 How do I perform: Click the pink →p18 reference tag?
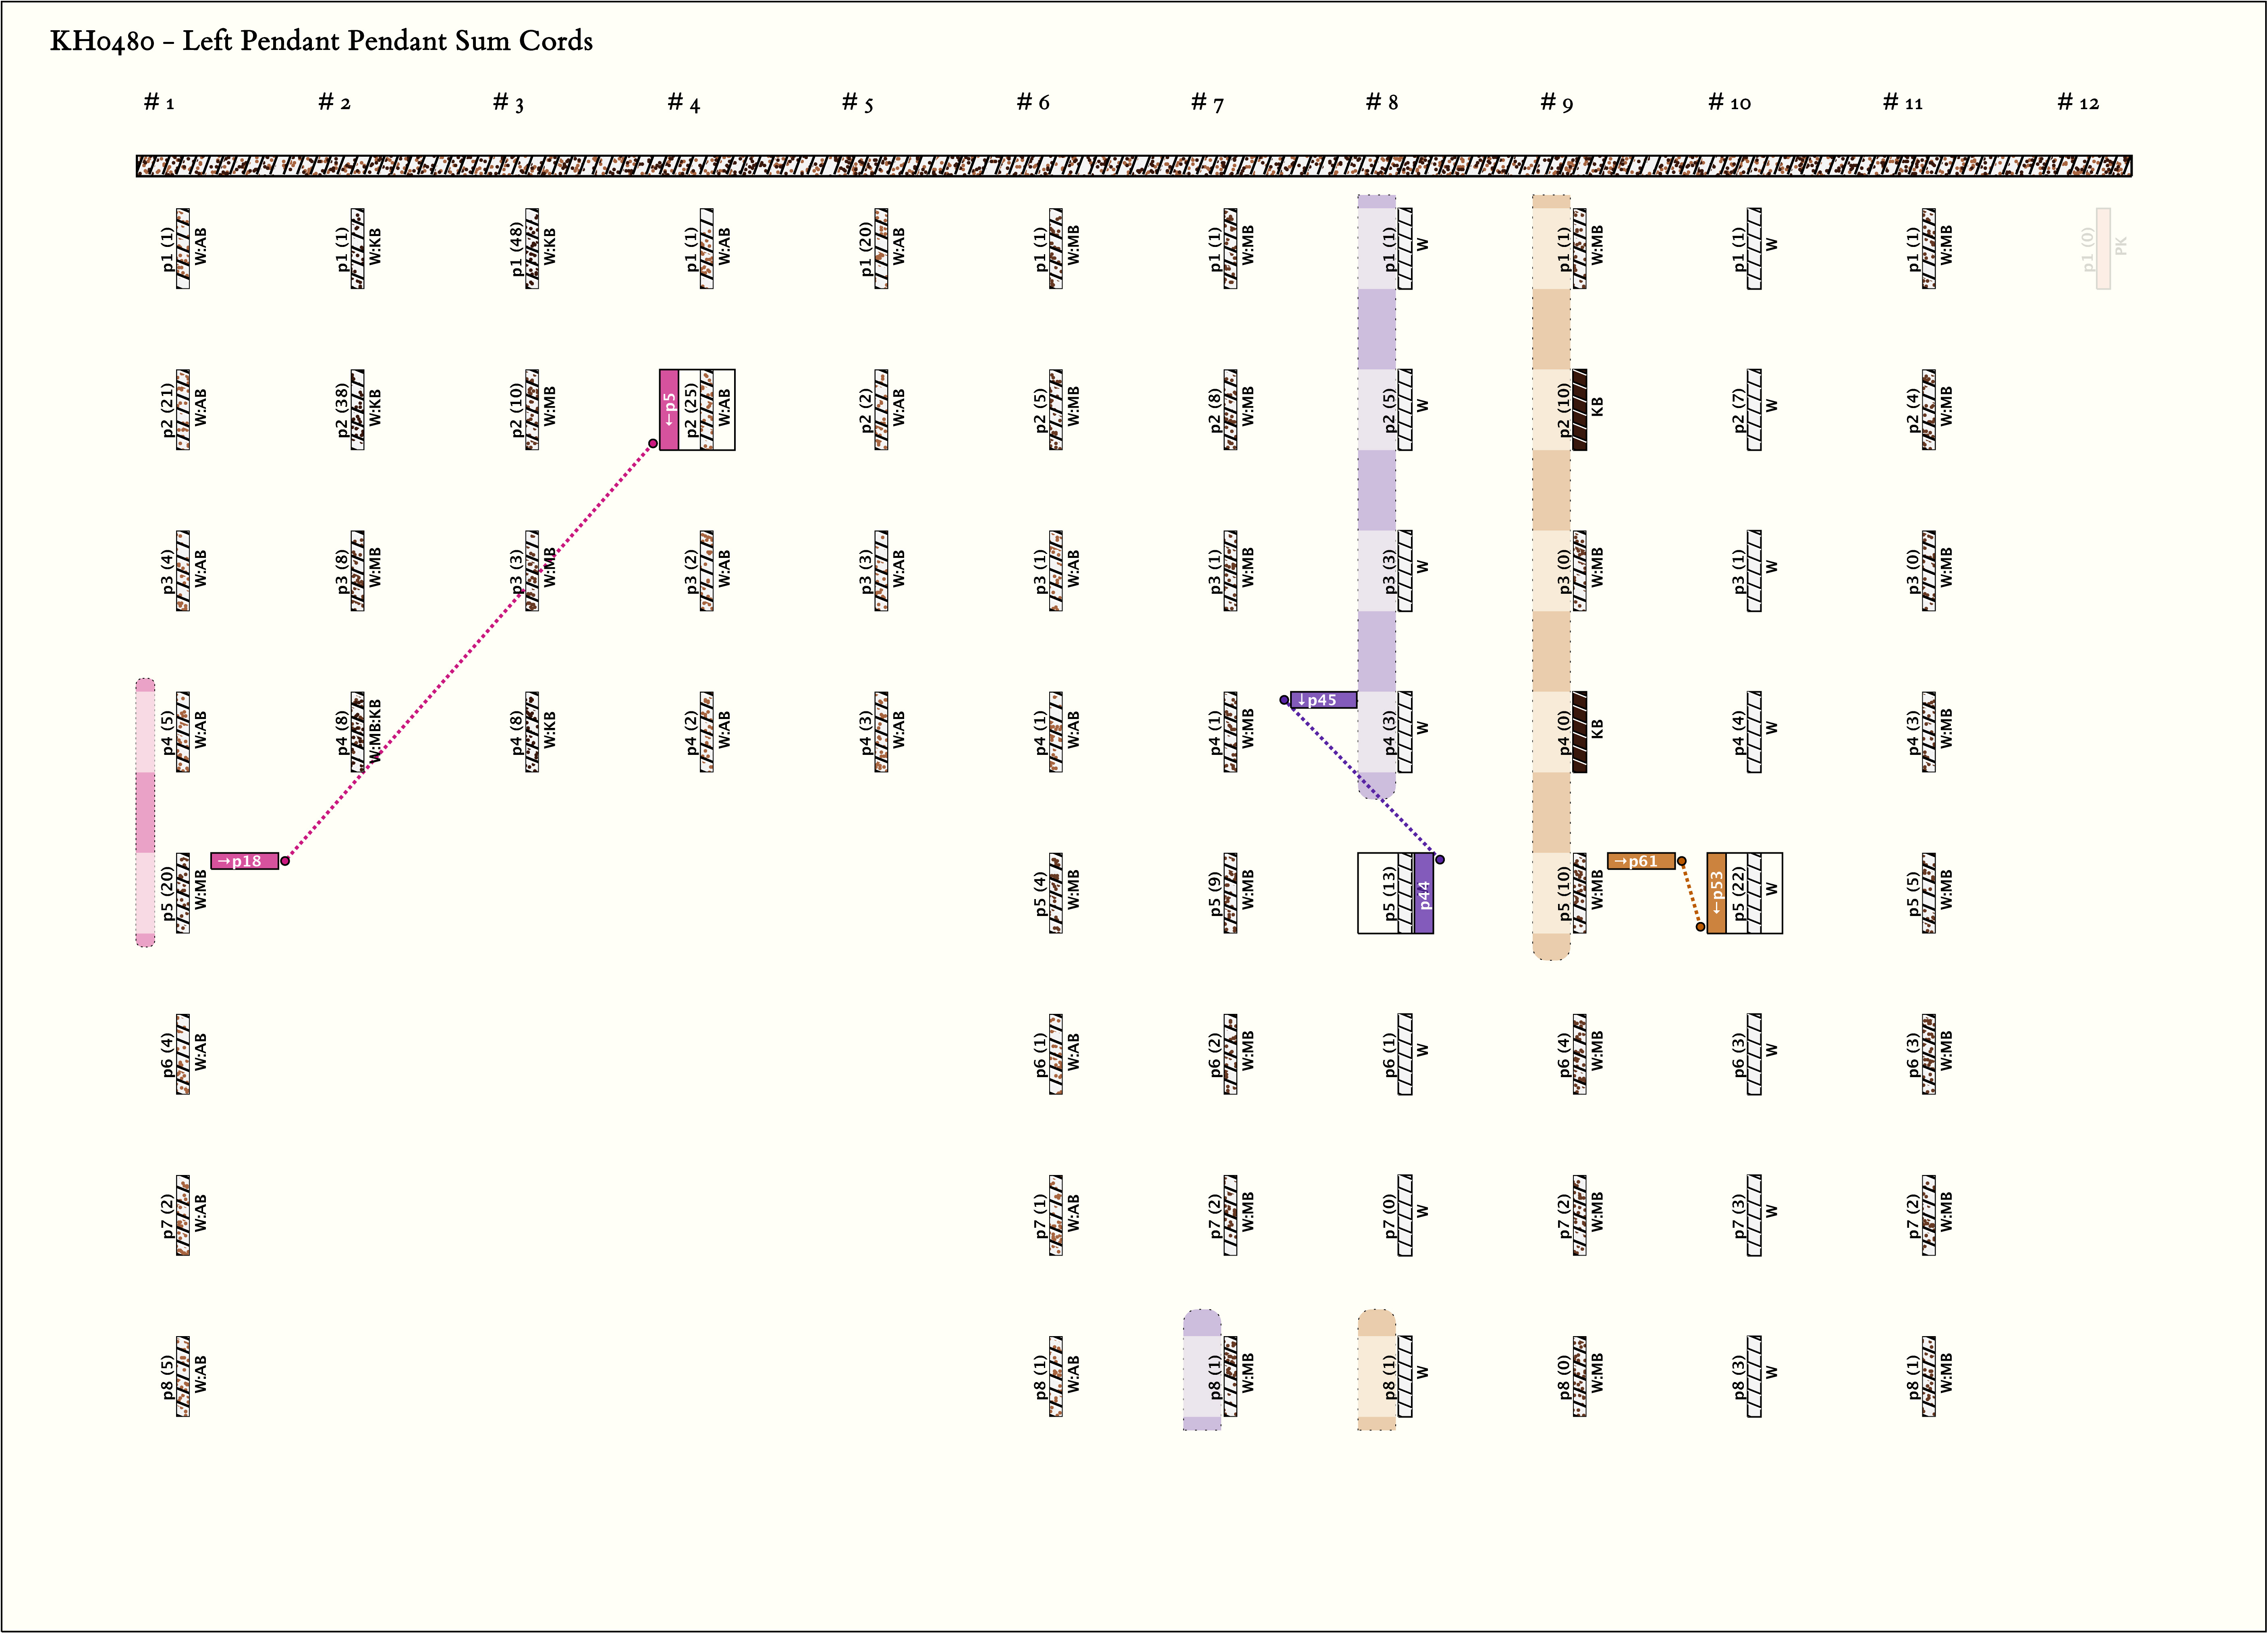(244, 861)
